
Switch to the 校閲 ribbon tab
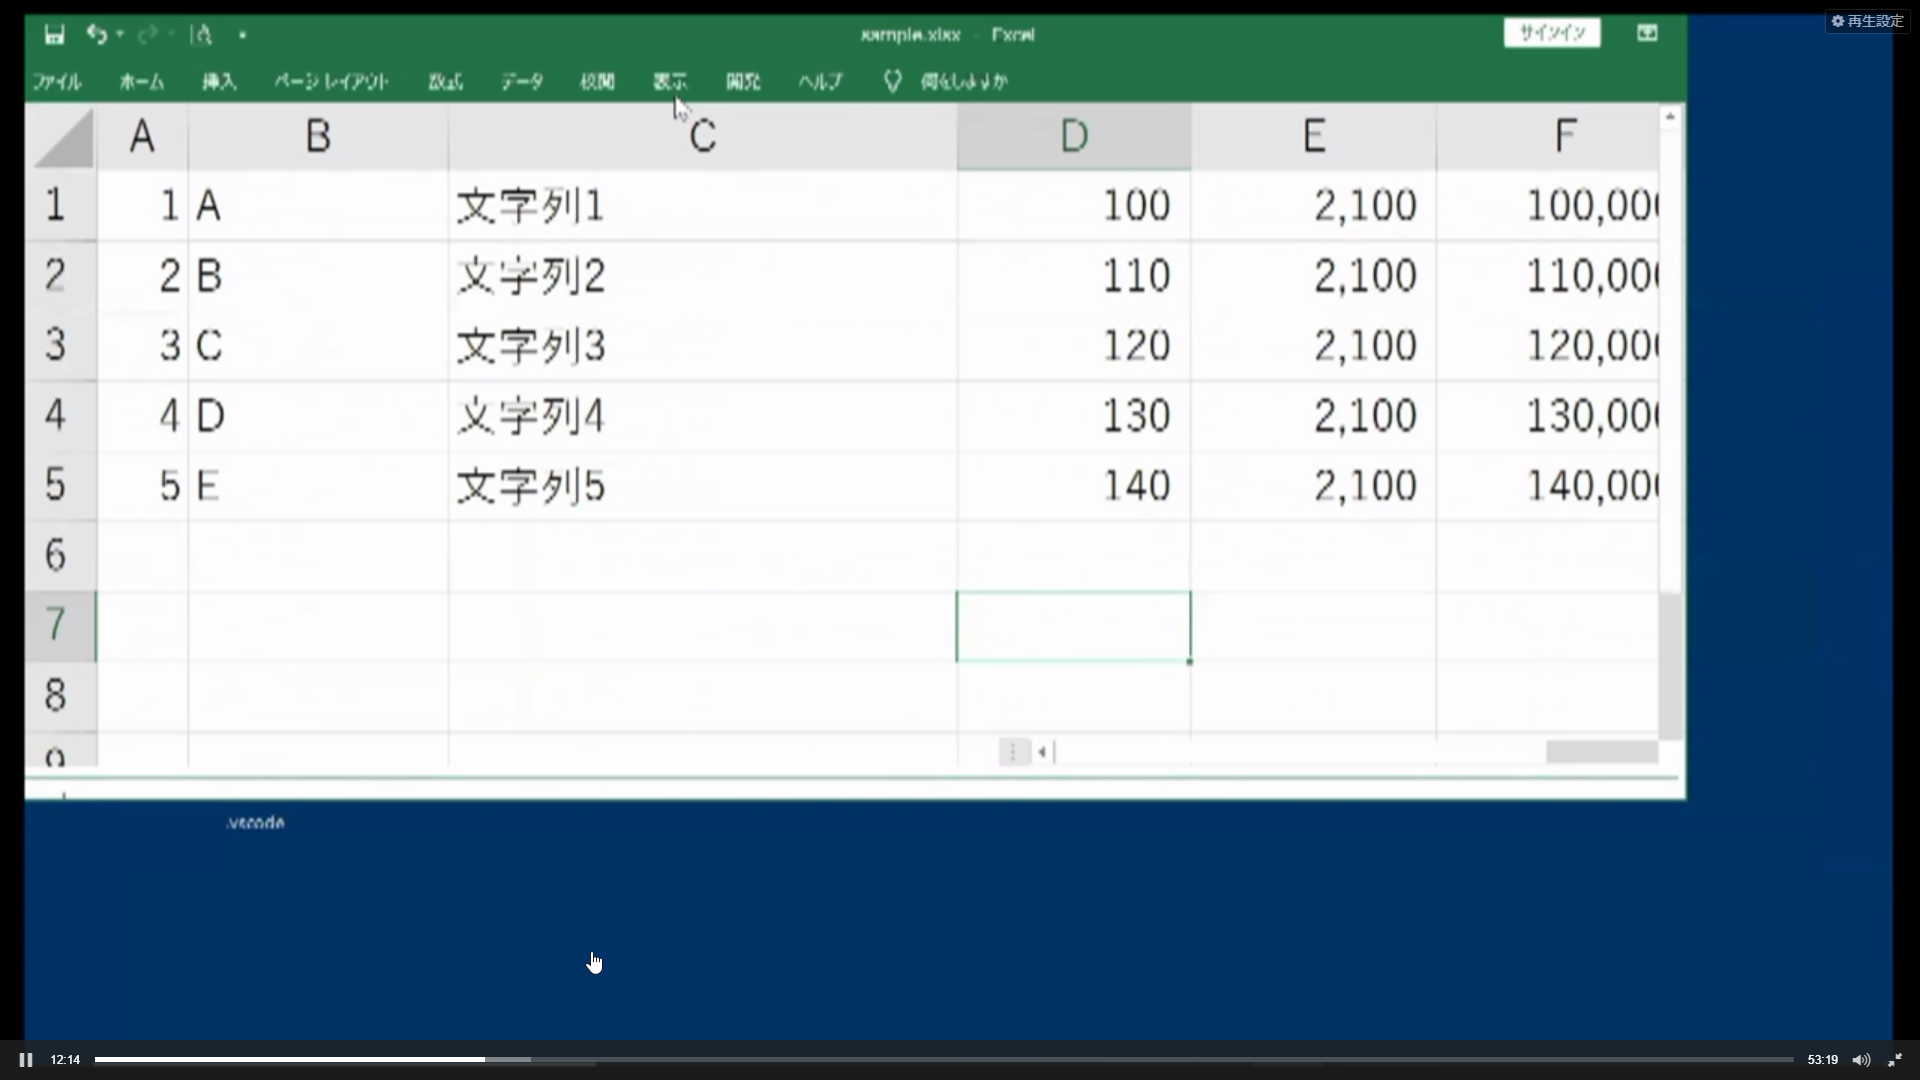[597, 81]
